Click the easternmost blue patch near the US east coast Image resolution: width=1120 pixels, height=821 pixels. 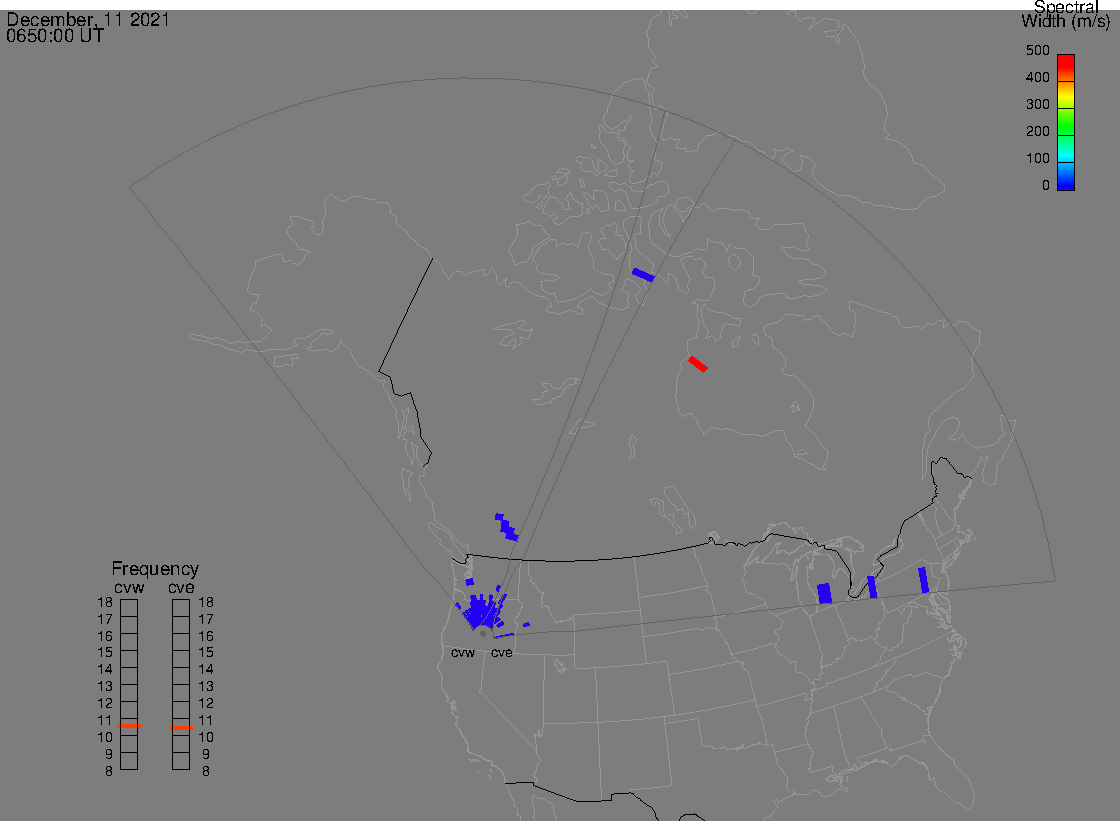924,580
